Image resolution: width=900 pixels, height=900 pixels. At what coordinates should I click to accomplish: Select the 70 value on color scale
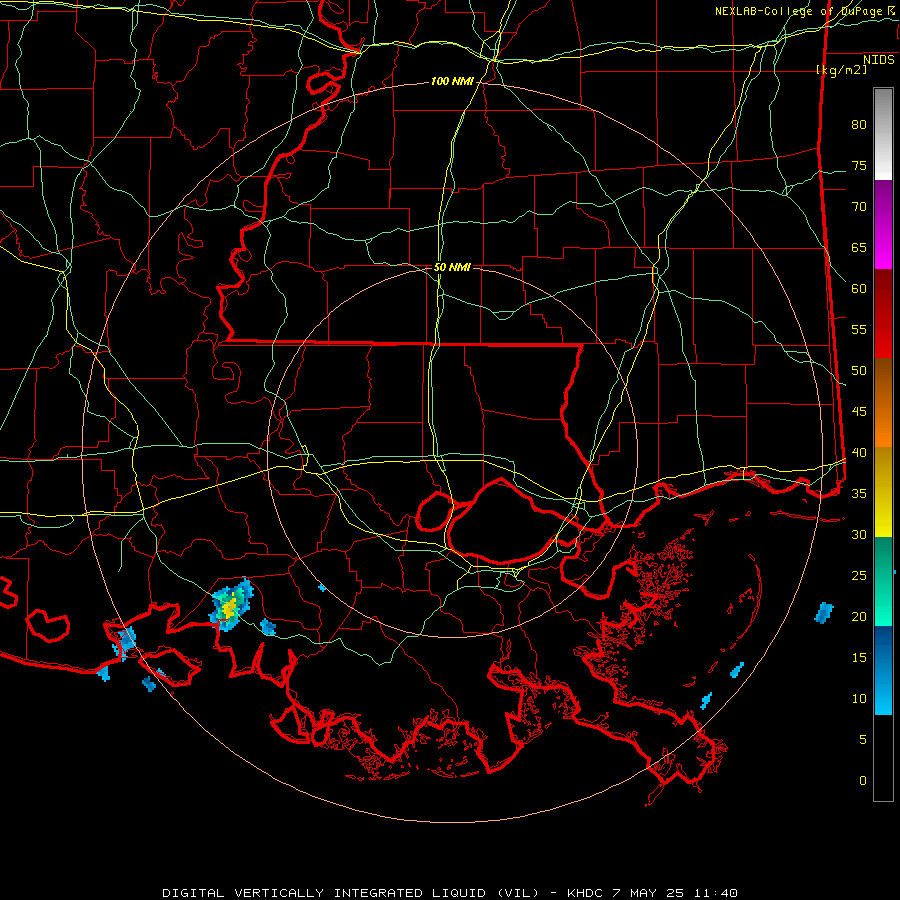(x=859, y=207)
